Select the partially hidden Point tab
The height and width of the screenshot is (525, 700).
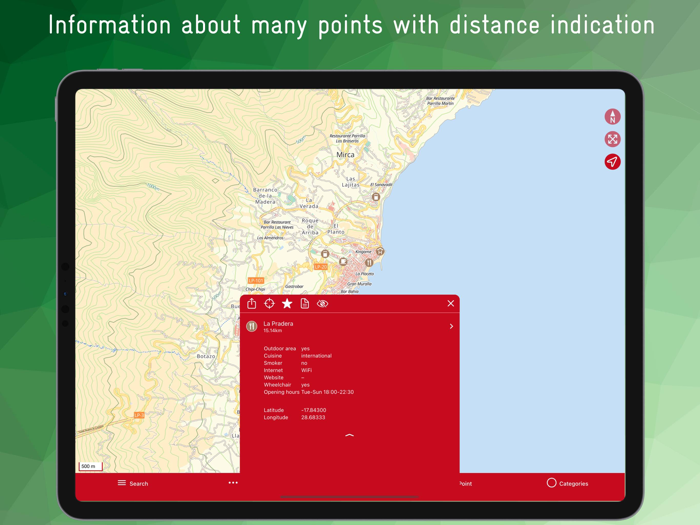pos(466,483)
